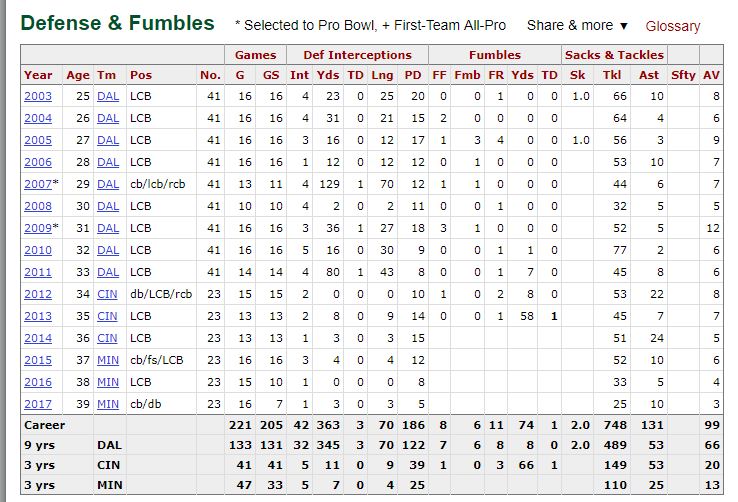This screenshot has height=502, width=738.
Task: Open the Share & more dropdown
Action: pos(577,25)
